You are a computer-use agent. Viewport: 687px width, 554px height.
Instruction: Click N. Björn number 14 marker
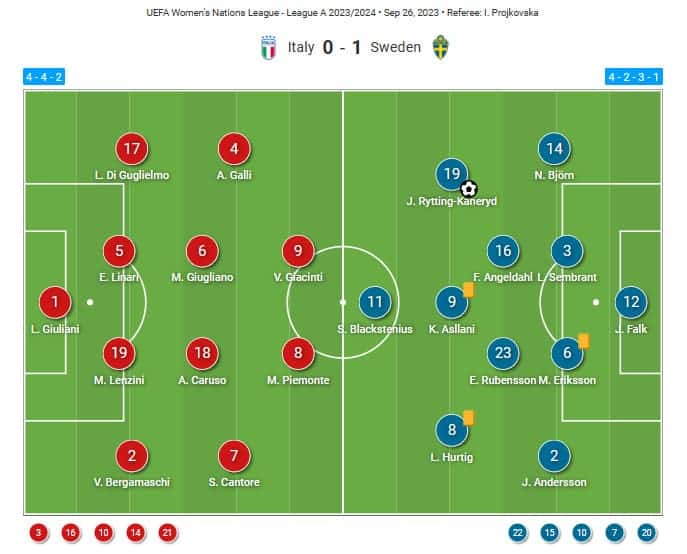pos(554,149)
